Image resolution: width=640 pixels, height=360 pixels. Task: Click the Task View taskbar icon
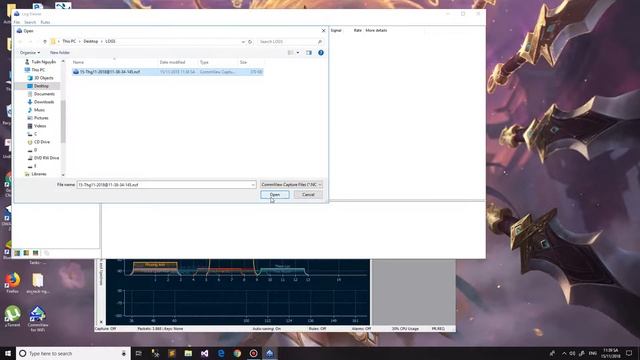pos(139,353)
